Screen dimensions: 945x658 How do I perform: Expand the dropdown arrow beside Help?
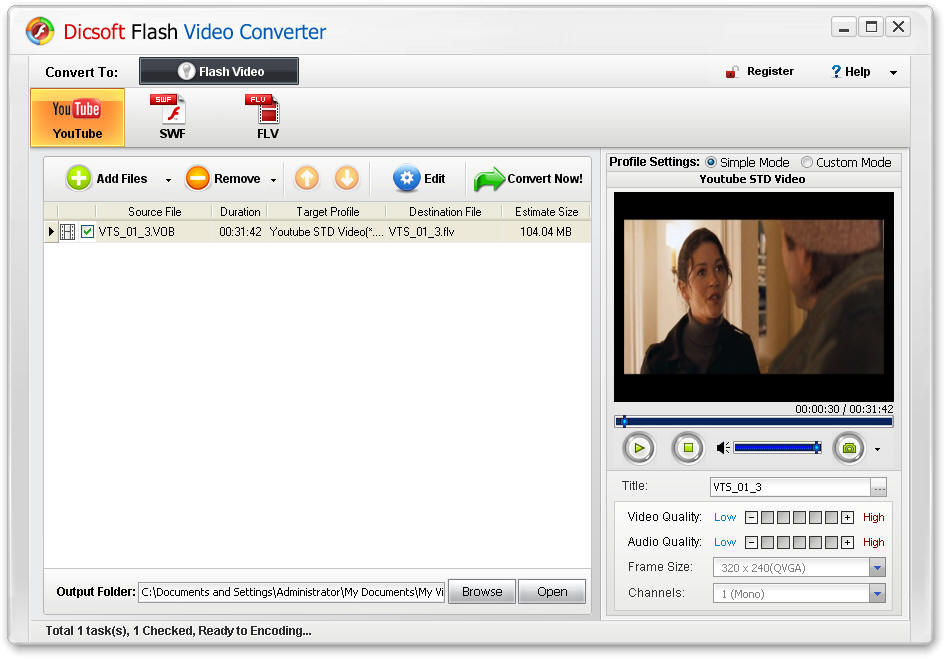tap(893, 73)
